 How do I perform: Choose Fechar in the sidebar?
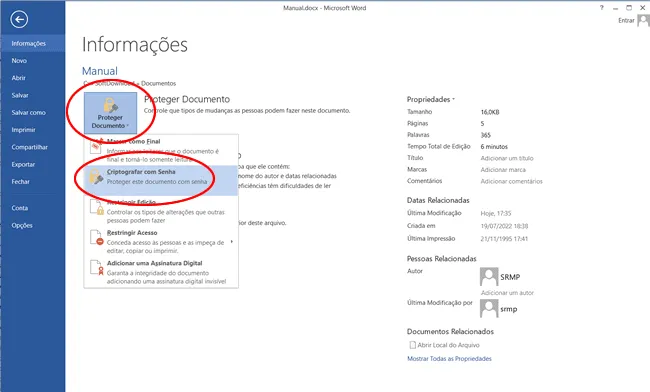tap(33, 181)
